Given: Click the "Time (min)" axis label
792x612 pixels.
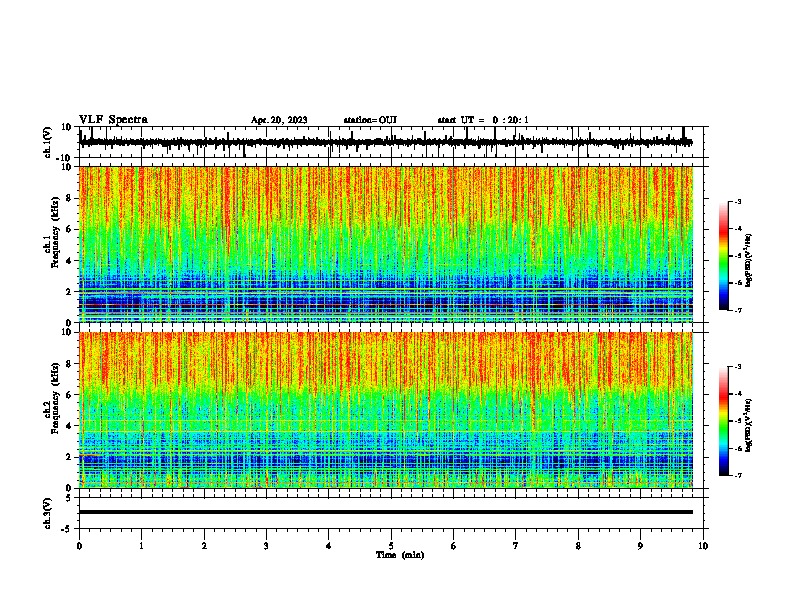Looking at the screenshot, I should tap(400, 555).
